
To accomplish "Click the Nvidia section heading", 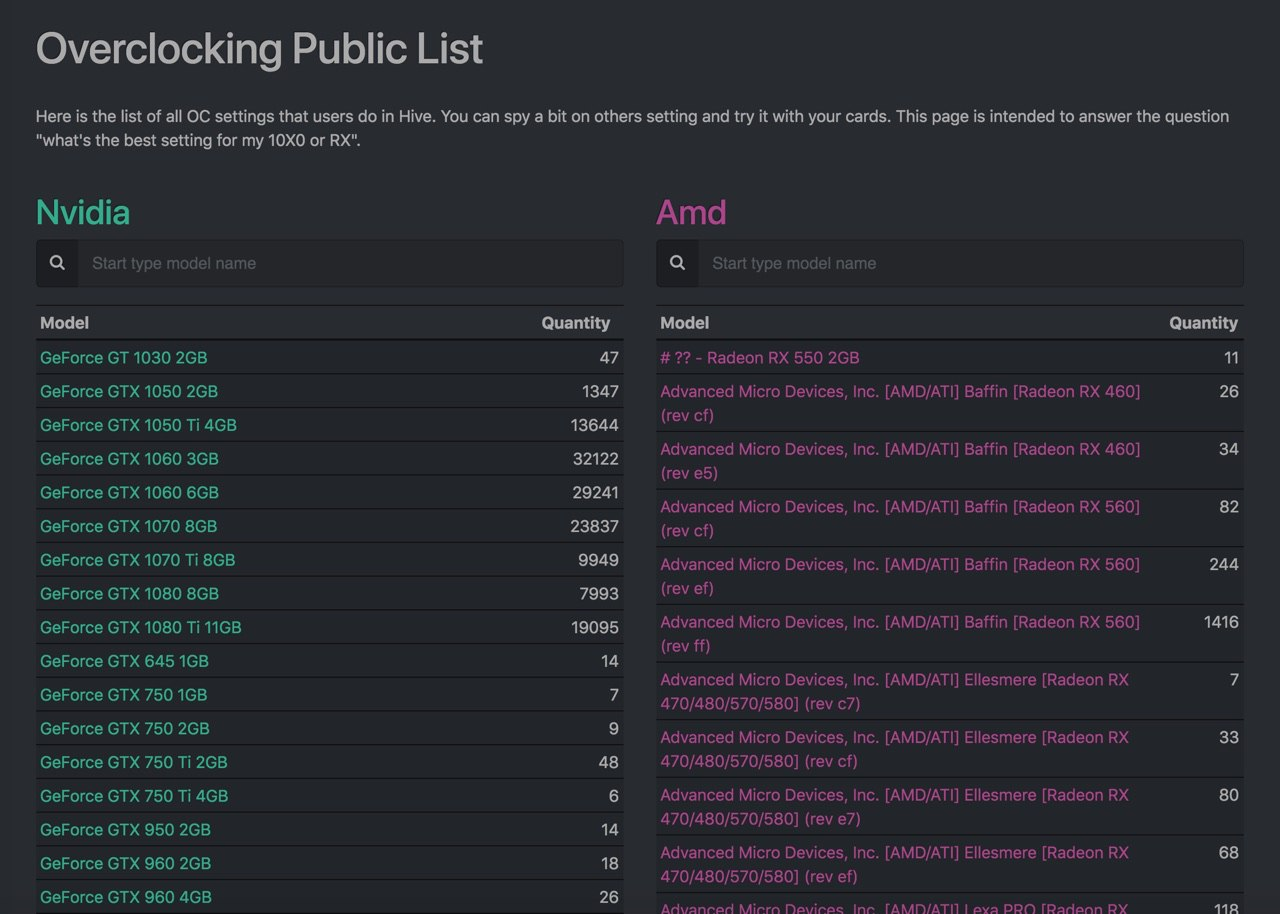I will click(83, 213).
